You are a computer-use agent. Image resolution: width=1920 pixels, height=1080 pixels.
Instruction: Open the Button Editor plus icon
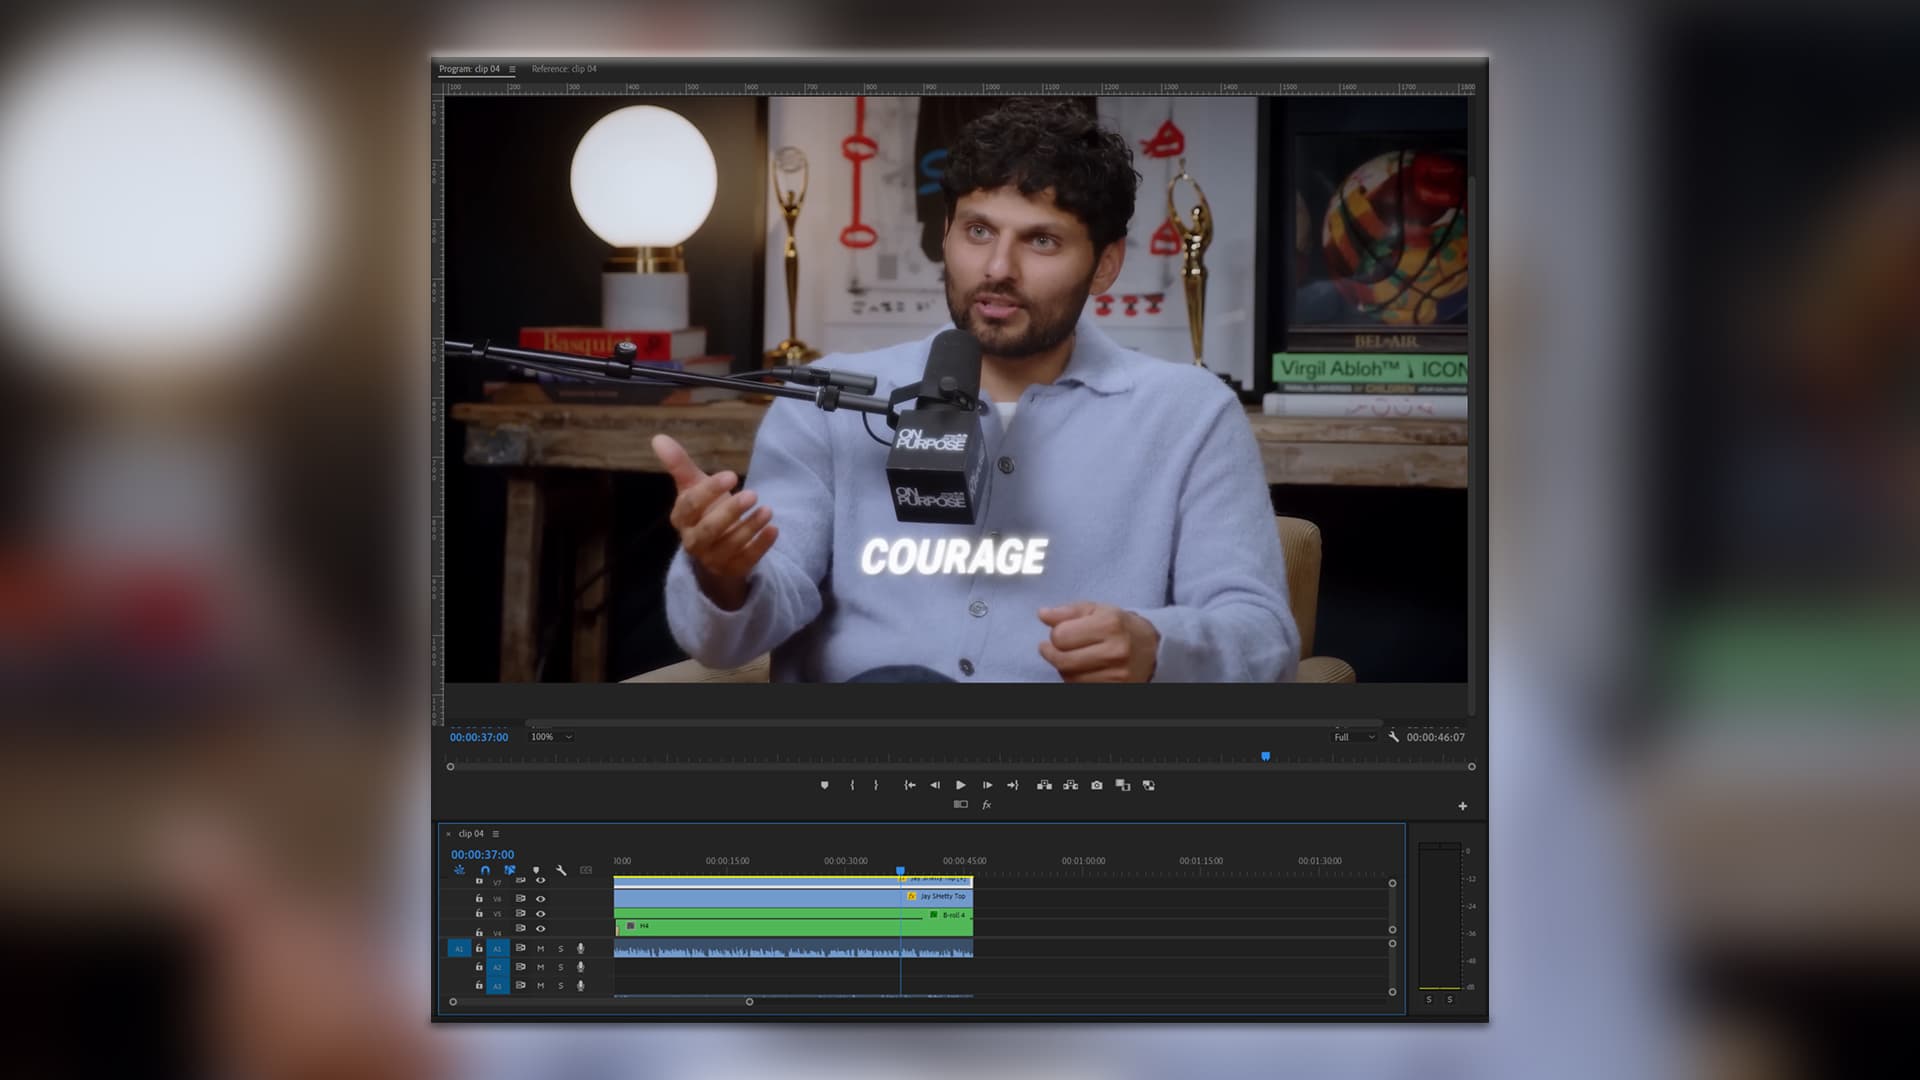(1462, 806)
